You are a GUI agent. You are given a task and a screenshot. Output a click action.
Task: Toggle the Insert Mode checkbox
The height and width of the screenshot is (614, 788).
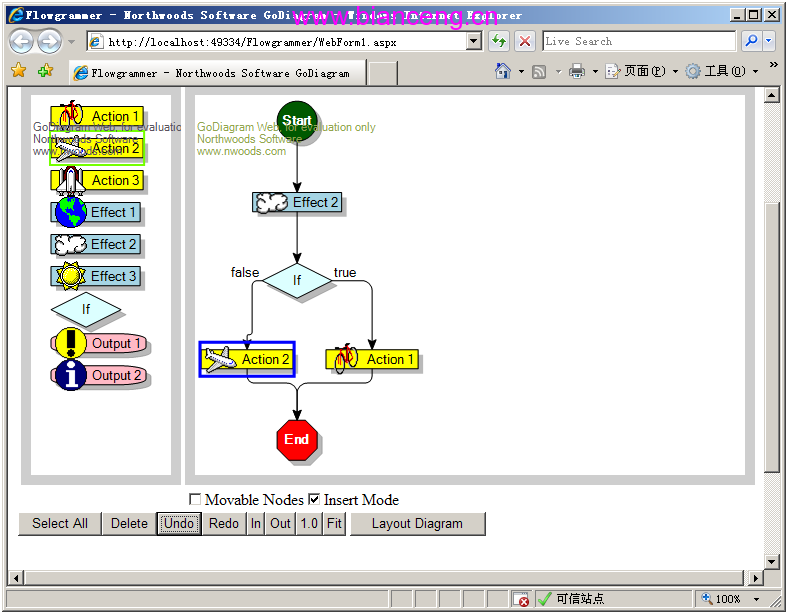(314, 499)
